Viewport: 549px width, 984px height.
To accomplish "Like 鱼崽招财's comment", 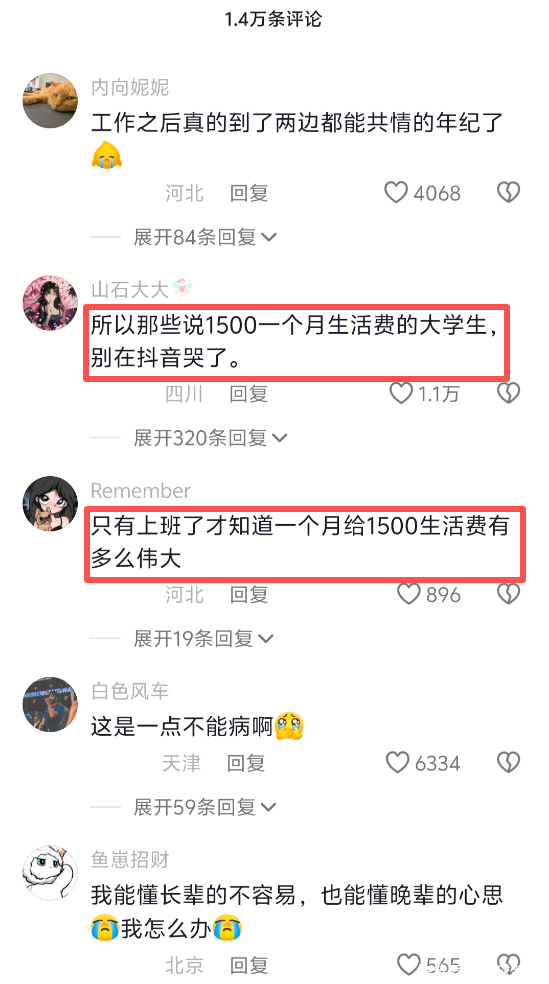I will click(x=409, y=965).
